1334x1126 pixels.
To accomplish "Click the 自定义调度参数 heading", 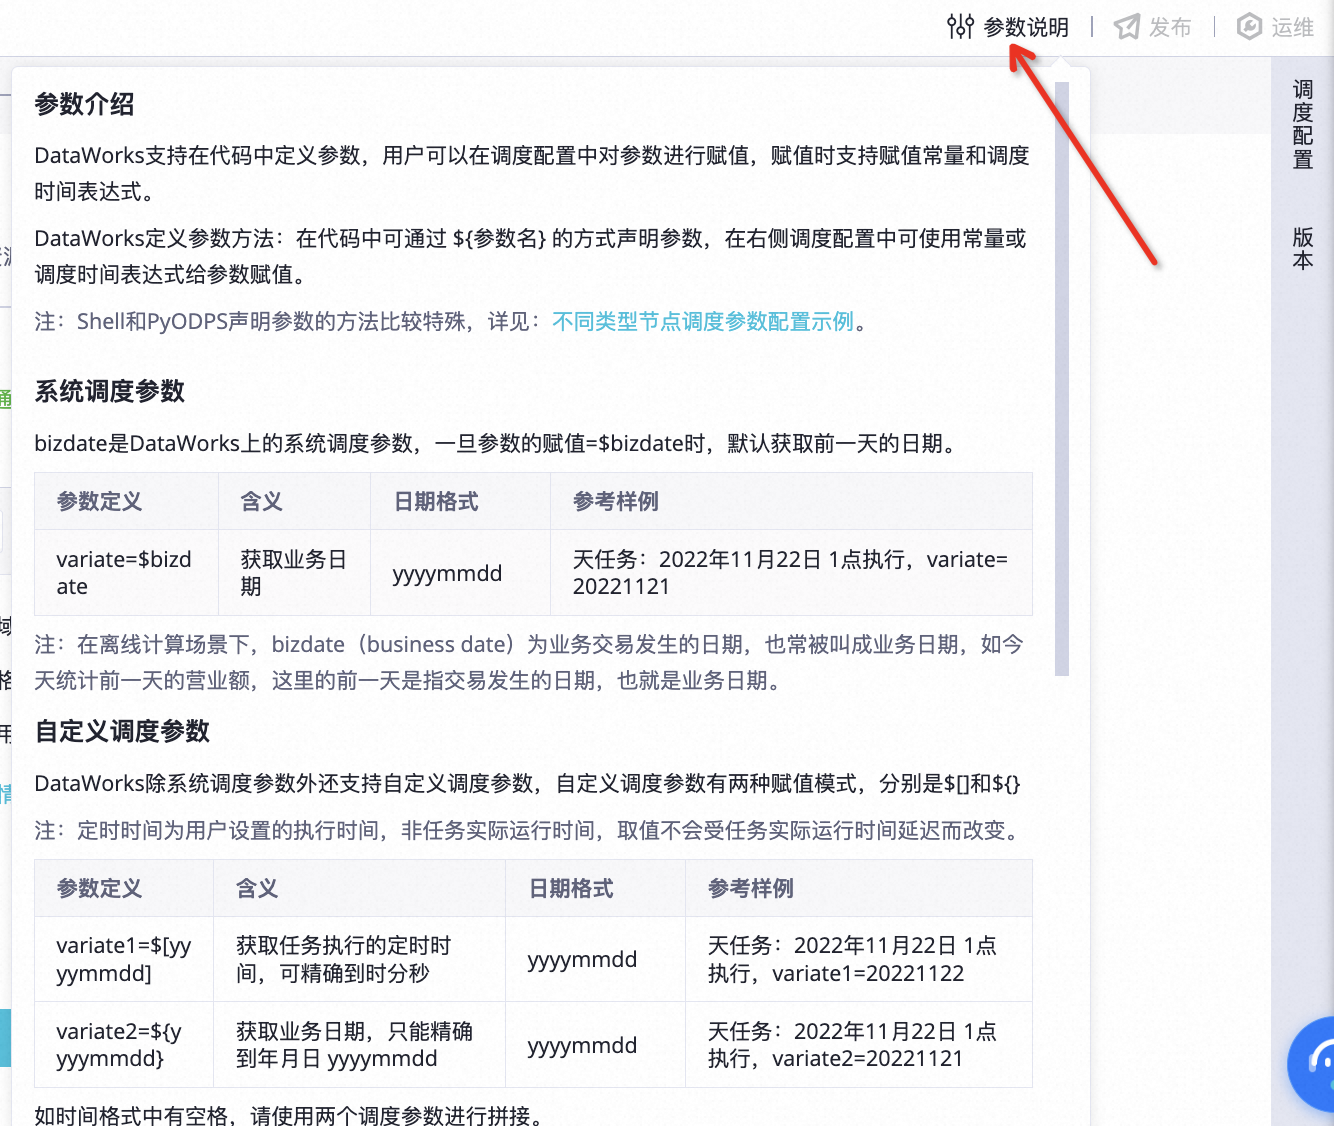I will click(122, 731).
